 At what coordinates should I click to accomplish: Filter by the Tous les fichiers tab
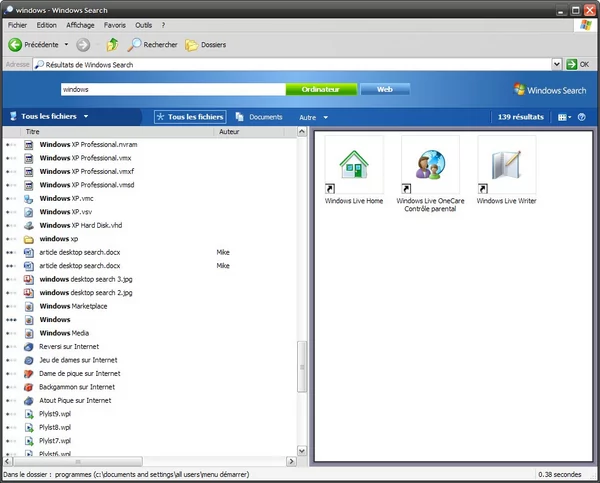tap(190, 117)
